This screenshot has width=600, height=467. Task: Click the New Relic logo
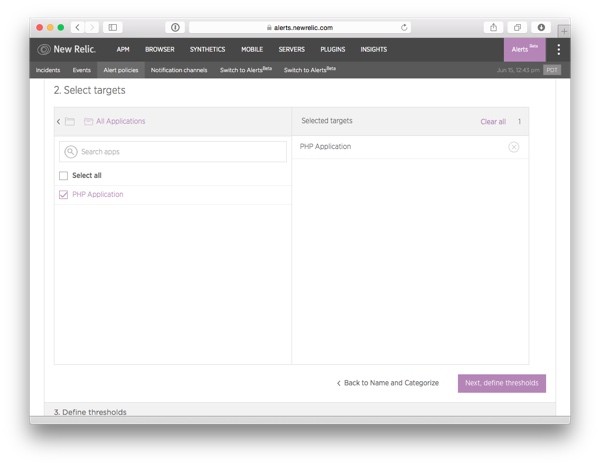66,49
